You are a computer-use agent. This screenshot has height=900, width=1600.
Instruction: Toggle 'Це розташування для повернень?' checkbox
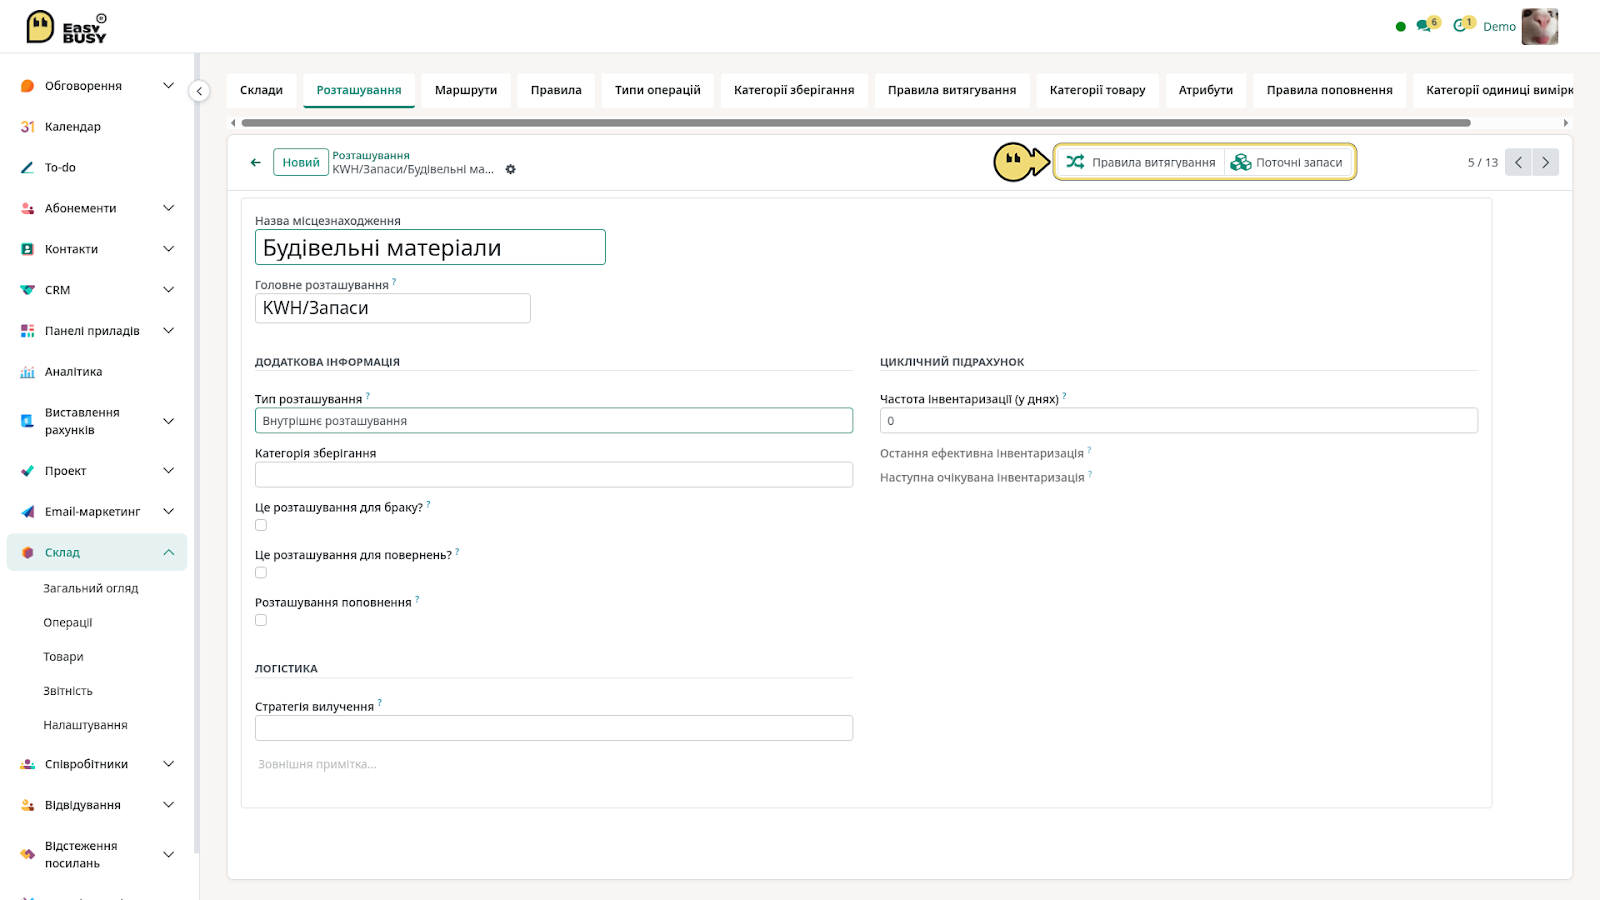[261, 573]
